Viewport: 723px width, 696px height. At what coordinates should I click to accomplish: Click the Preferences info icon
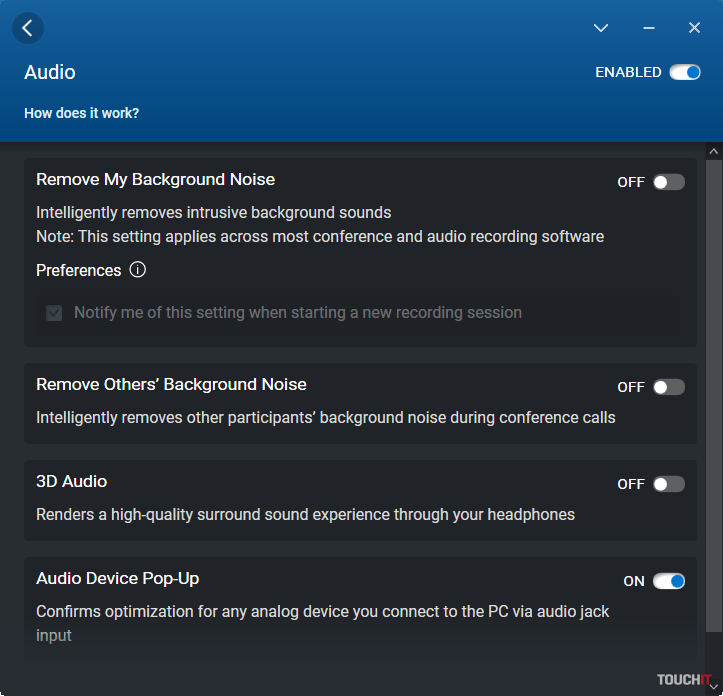click(x=138, y=270)
